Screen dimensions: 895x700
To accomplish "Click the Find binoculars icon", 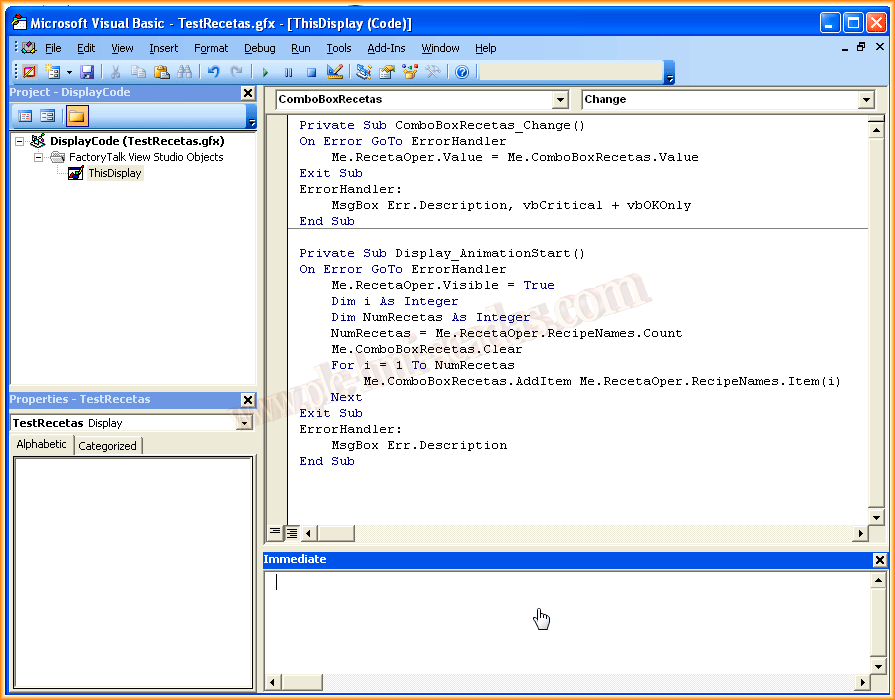I will [x=185, y=72].
